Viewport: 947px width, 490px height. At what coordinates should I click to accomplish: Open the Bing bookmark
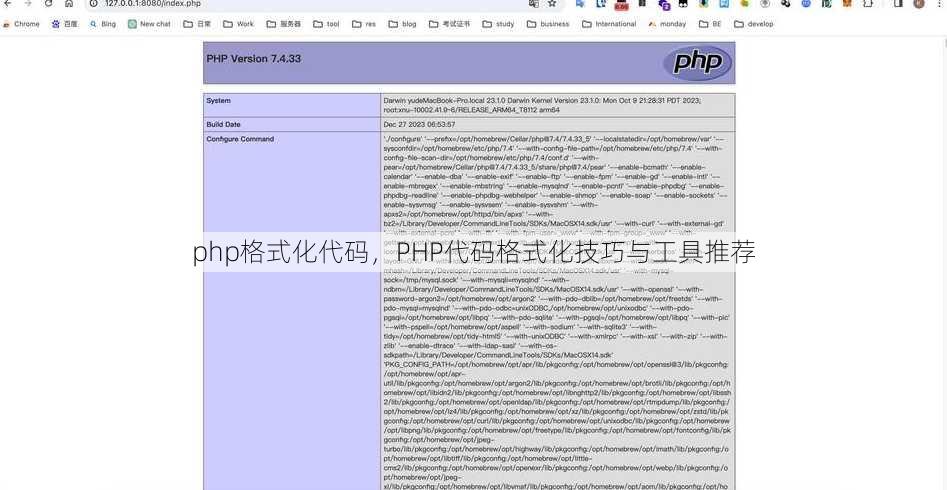(103, 24)
